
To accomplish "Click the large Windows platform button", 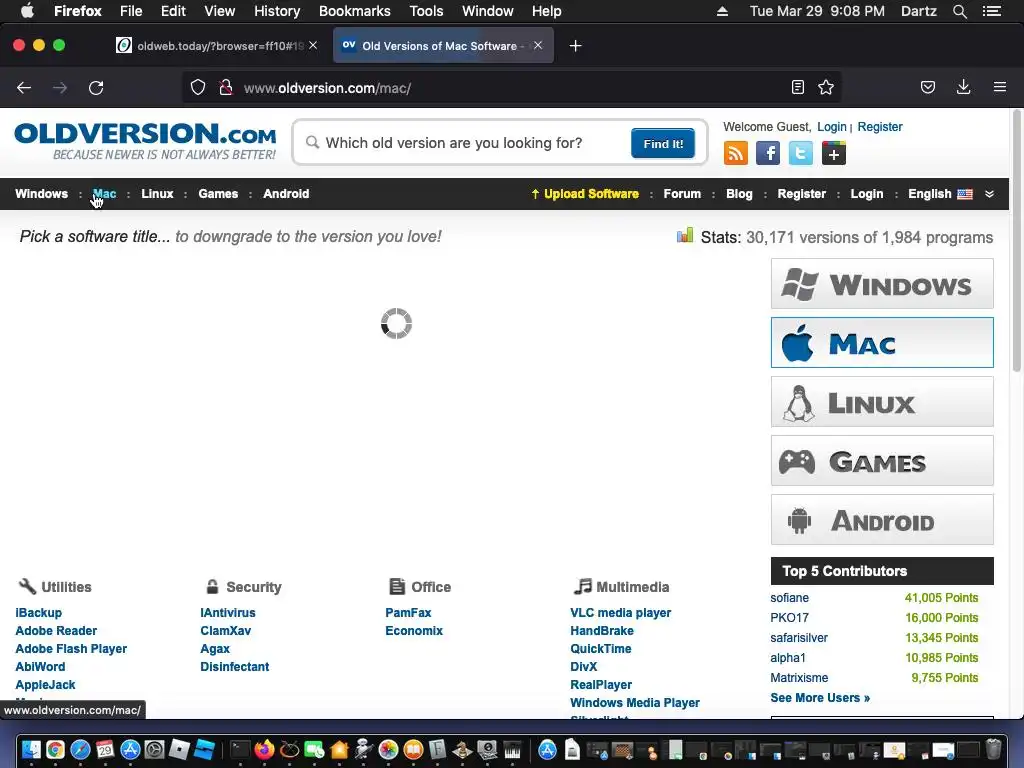I will [882, 284].
